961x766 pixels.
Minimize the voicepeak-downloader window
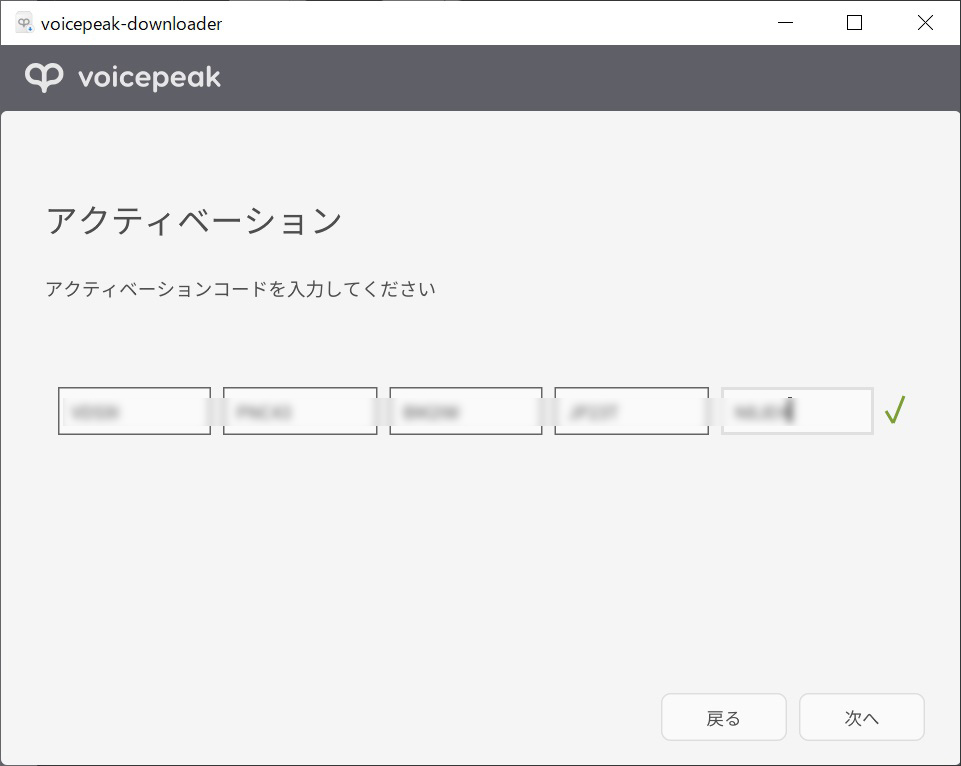[785, 23]
